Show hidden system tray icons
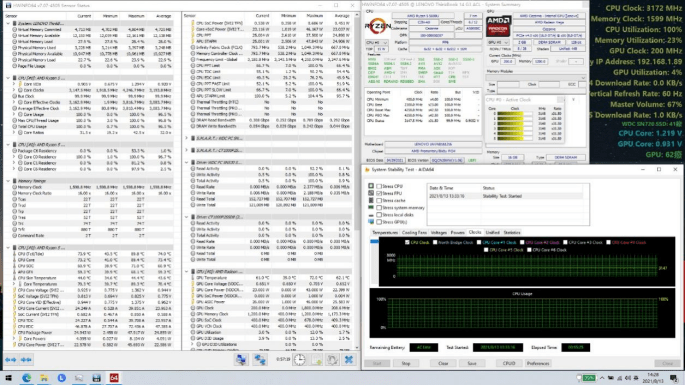The width and height of the screenshot is (685, 386). [602, 378]
